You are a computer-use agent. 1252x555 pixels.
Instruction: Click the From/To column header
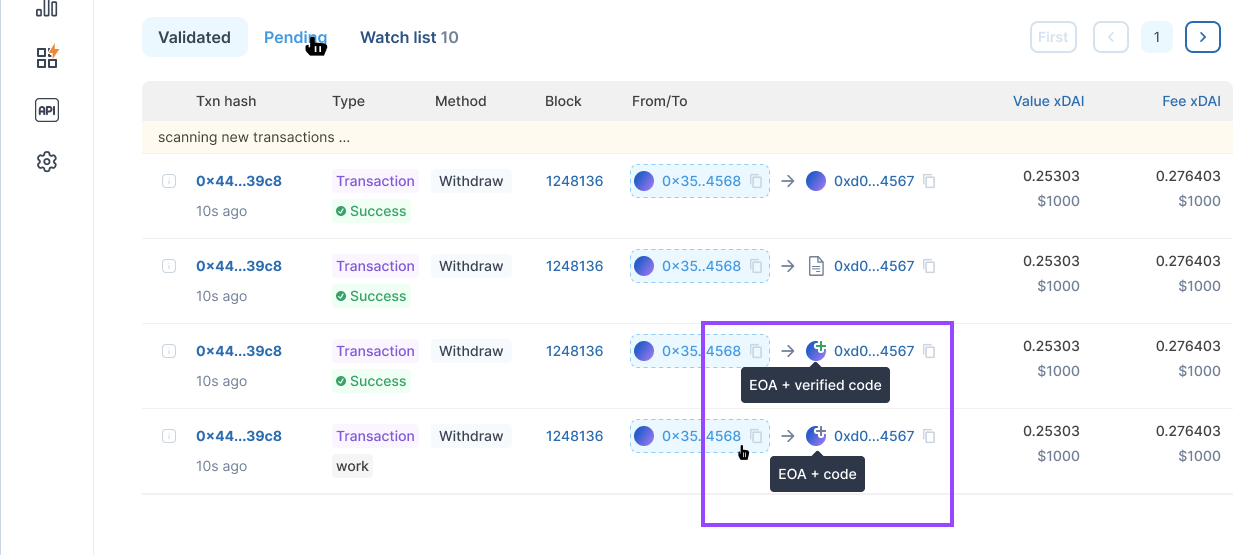point(659,101)
